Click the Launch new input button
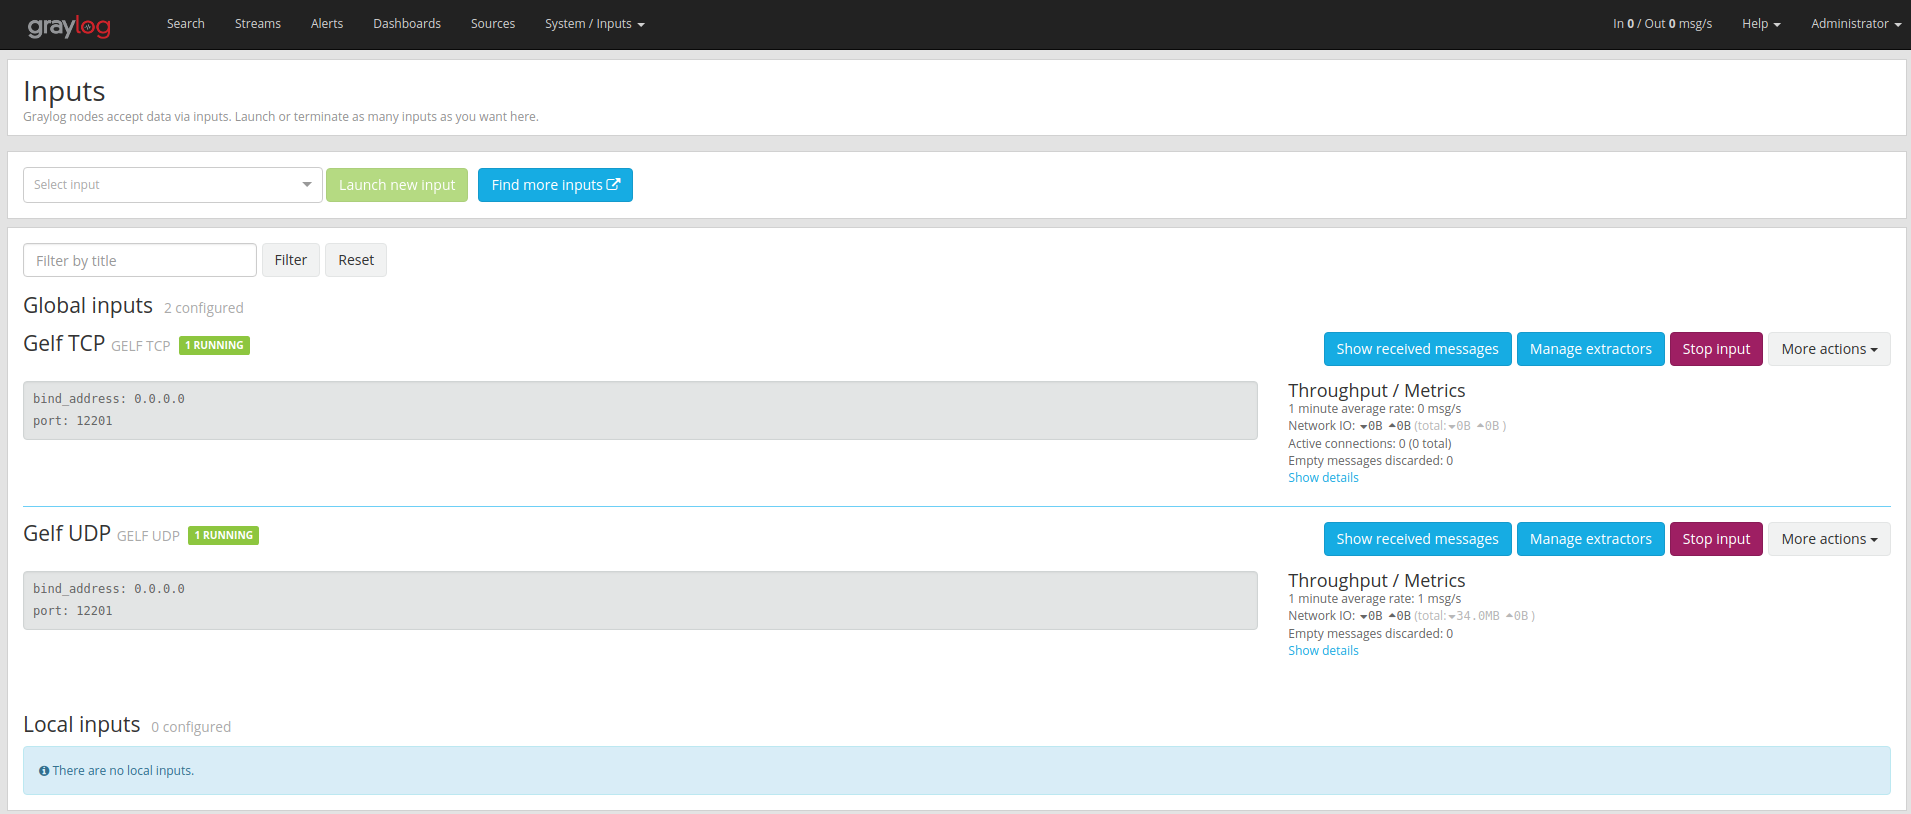 [397, 185]
